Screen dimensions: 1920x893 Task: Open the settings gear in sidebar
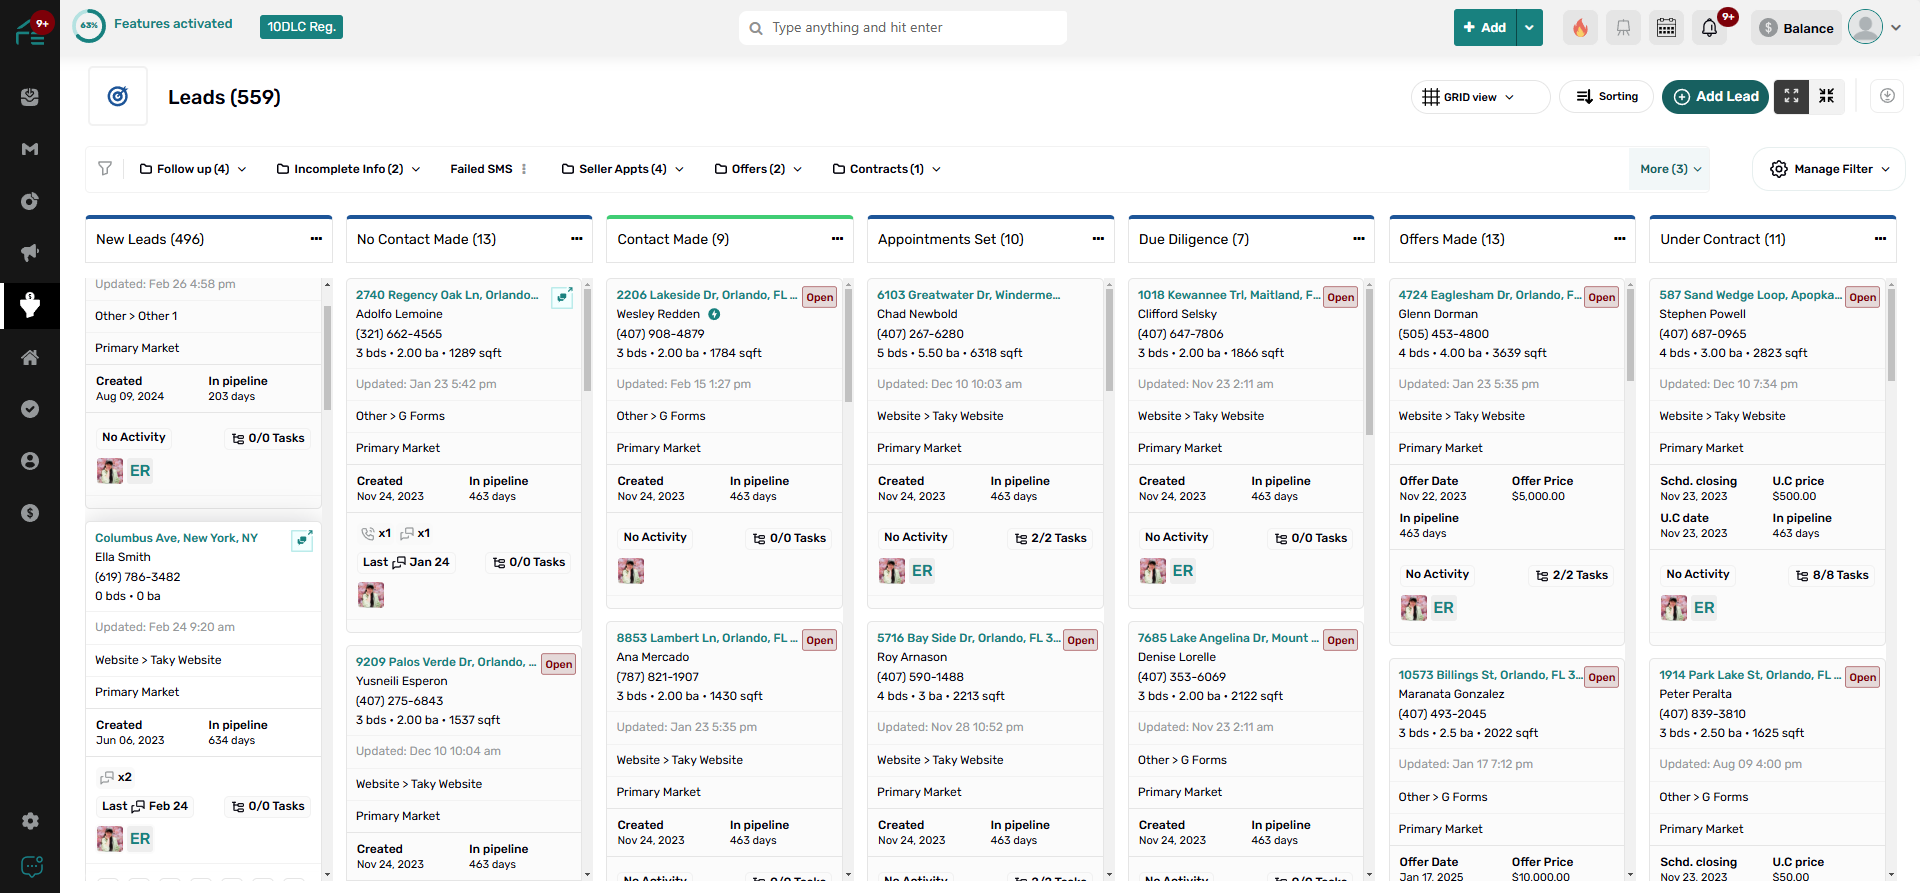click(30, 821)
